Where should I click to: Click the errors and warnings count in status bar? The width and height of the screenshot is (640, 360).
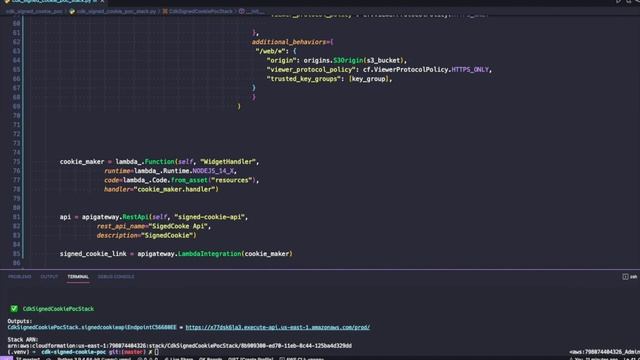coord(148,359)
